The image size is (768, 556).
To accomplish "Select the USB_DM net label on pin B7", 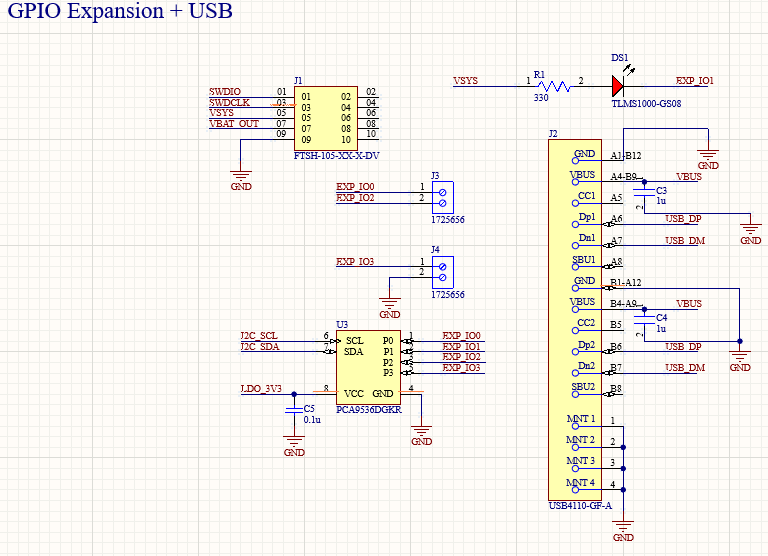I will pyautogui.click(x=685, y=367).
